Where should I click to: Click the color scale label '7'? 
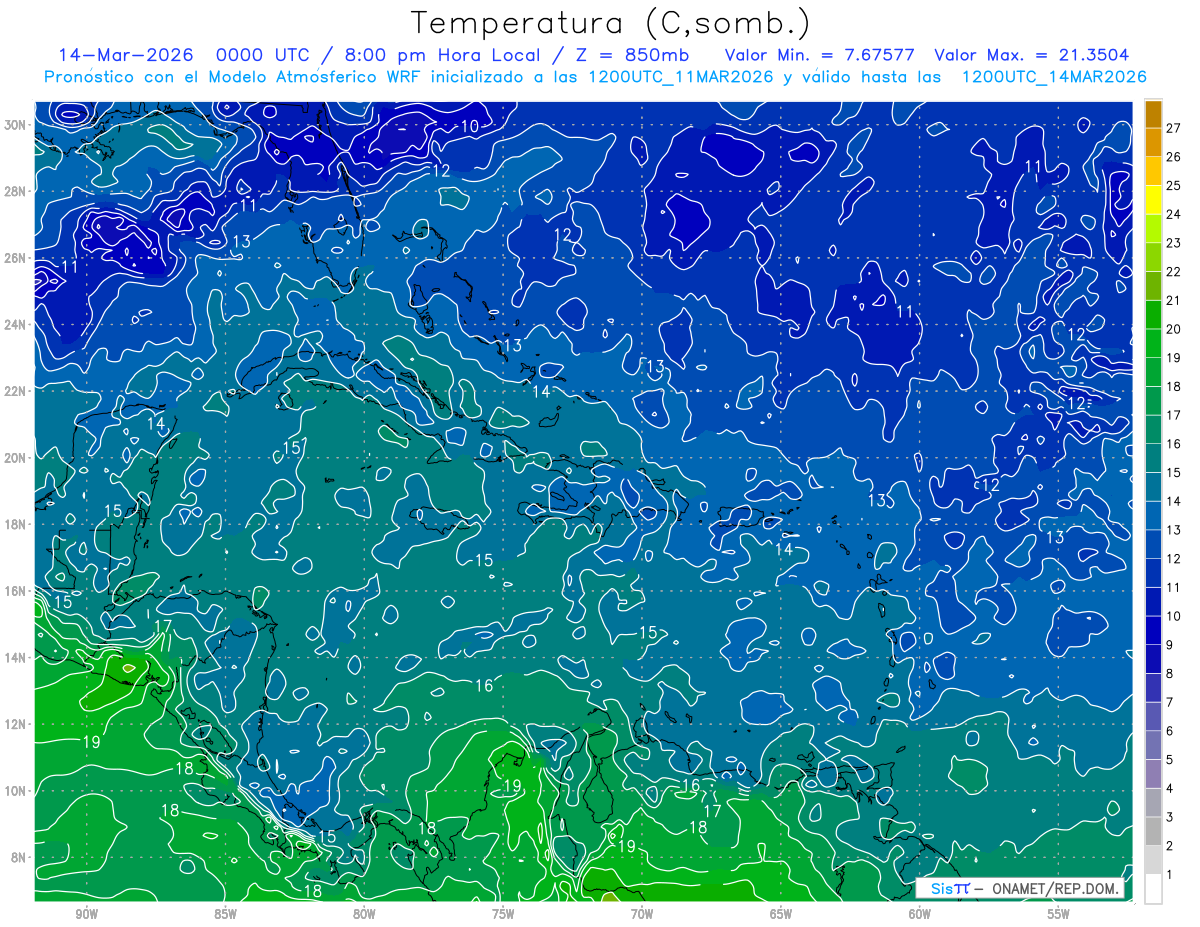pos(1170,702)
